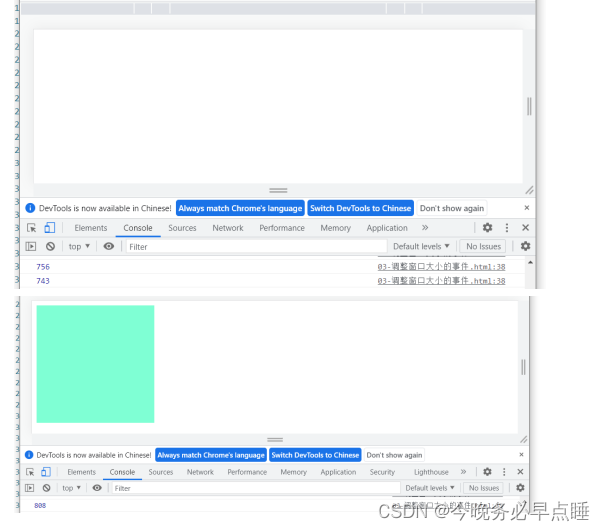Image resolution: width=605 pixels, height=531 pixels.
Task: Close lower DevTools panel
Action: 520,472
